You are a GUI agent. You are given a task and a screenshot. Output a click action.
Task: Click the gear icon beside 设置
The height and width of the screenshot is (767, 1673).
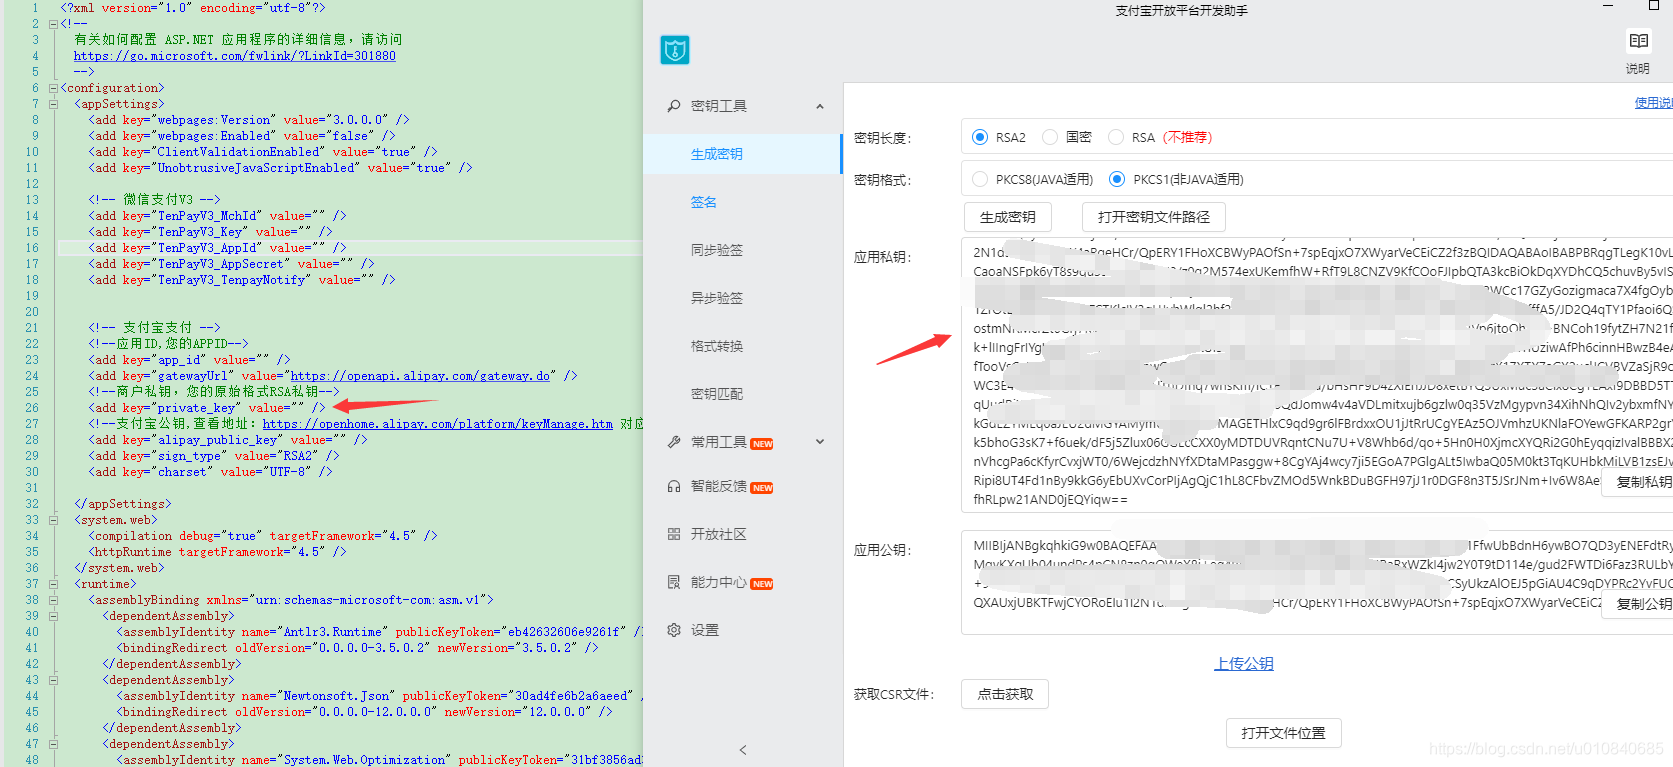click(674, 630)
